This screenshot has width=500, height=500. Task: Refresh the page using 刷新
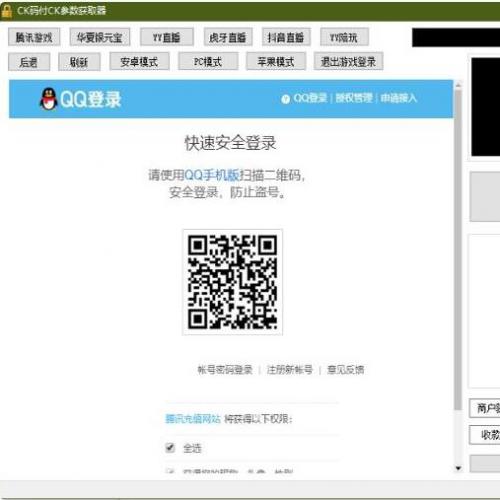79,62
